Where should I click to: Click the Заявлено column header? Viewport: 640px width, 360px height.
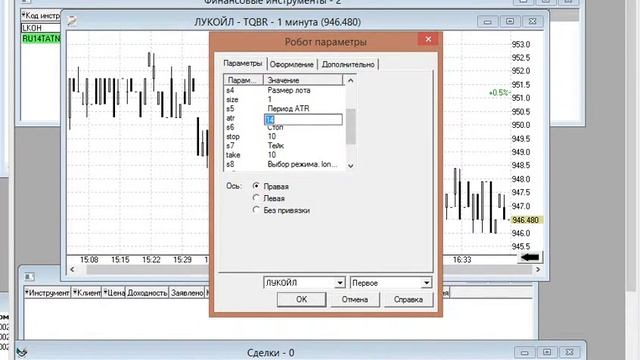187,293
